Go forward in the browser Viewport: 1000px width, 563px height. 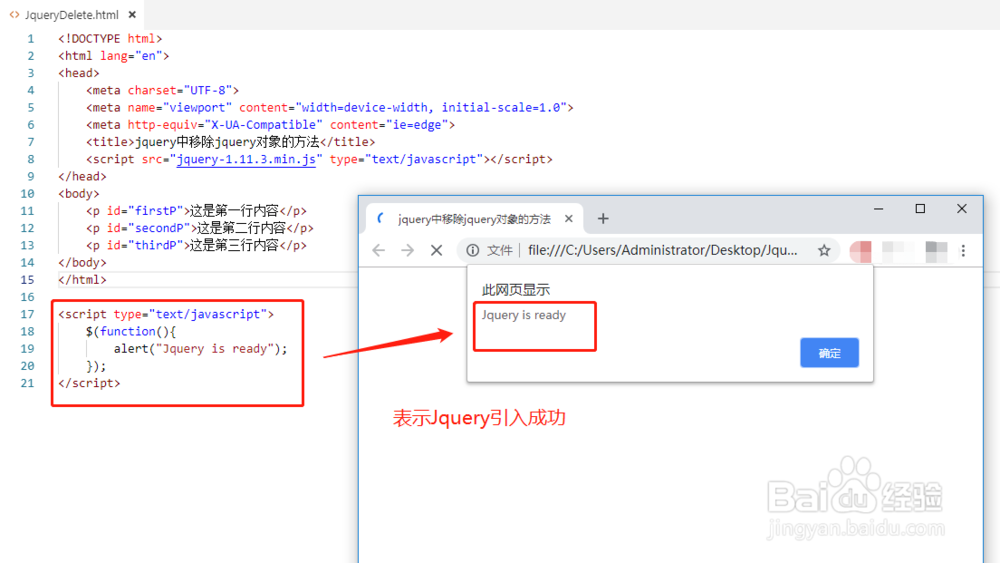click(x=408, y=251)
